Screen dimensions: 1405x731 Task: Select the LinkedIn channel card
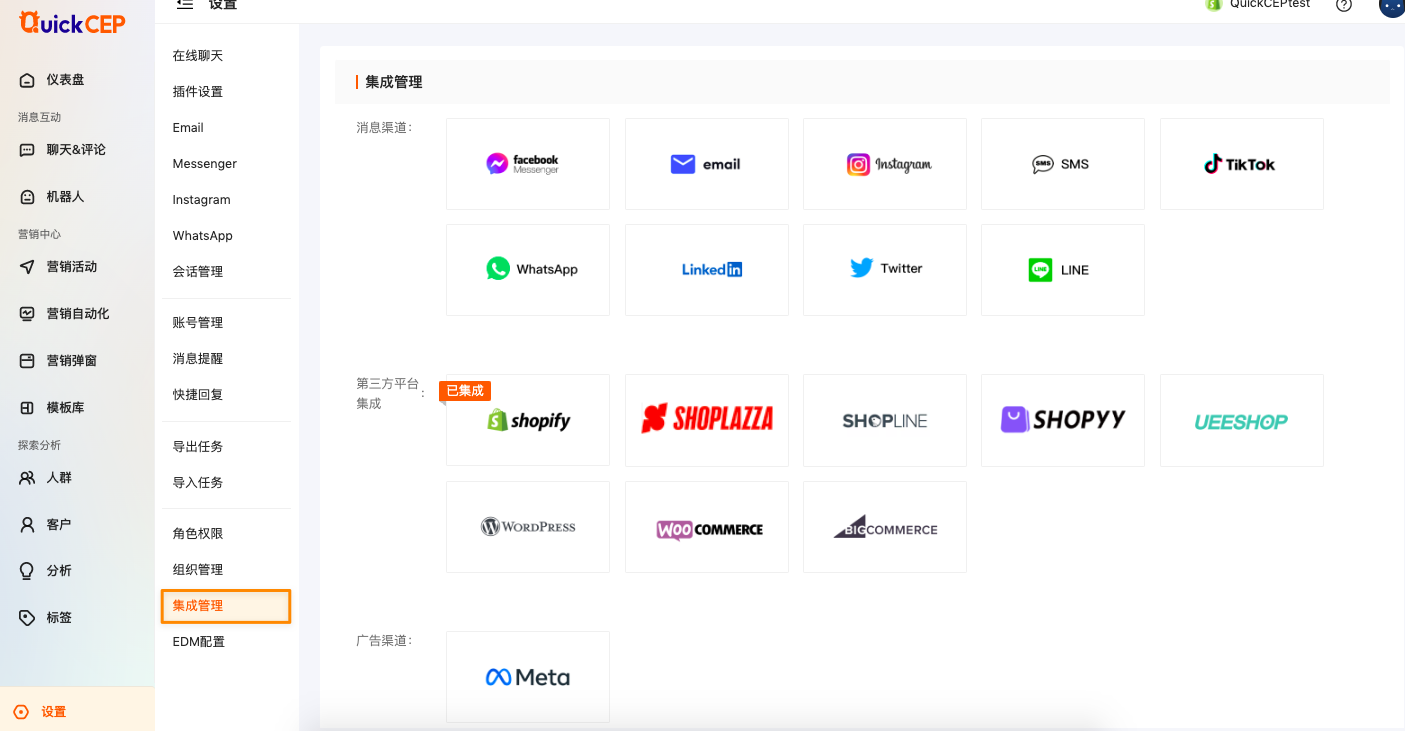[x=707, y=270]
